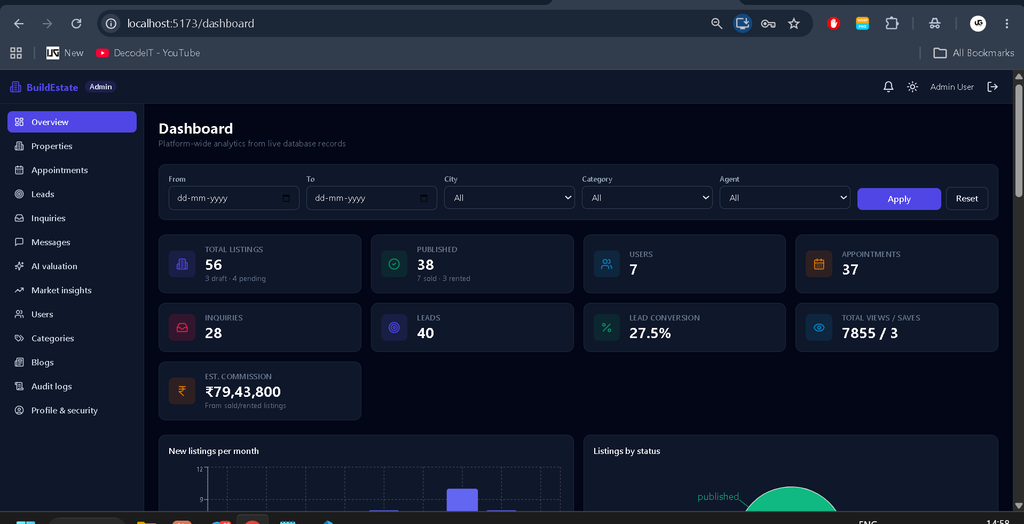
Task: Click the Inquiries card inbox icon
Action: pos(182,327)
